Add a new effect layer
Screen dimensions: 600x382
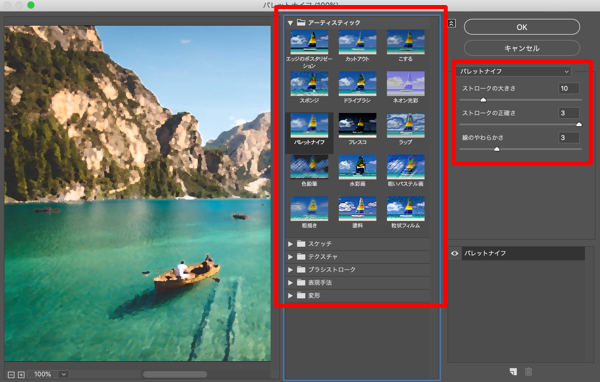pyautogui.click(x=513, y=371)
